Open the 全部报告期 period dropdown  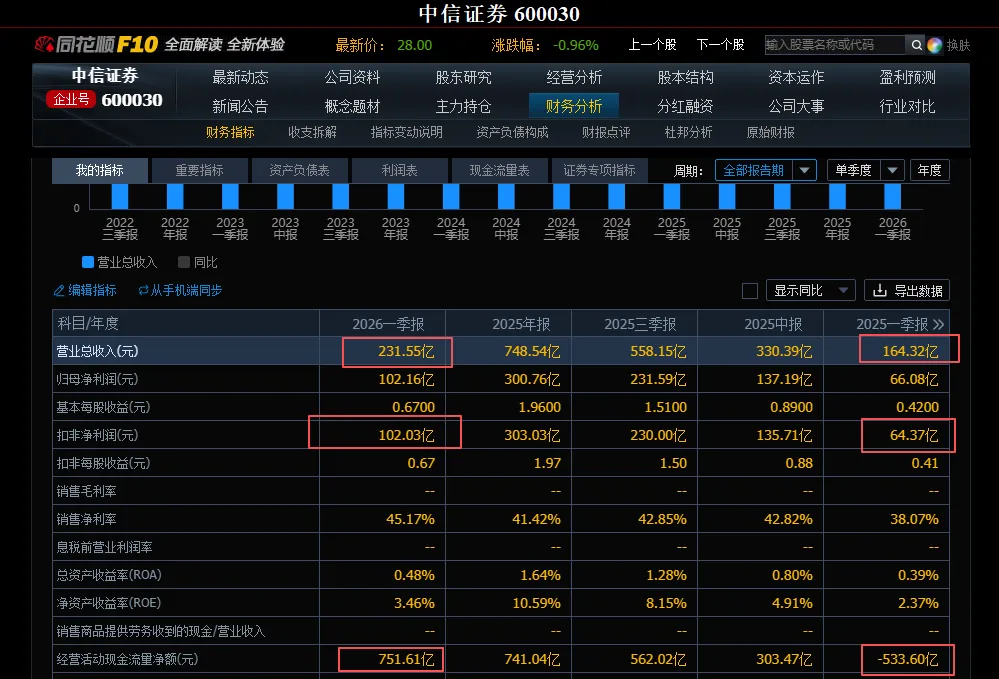click(766, 170)
